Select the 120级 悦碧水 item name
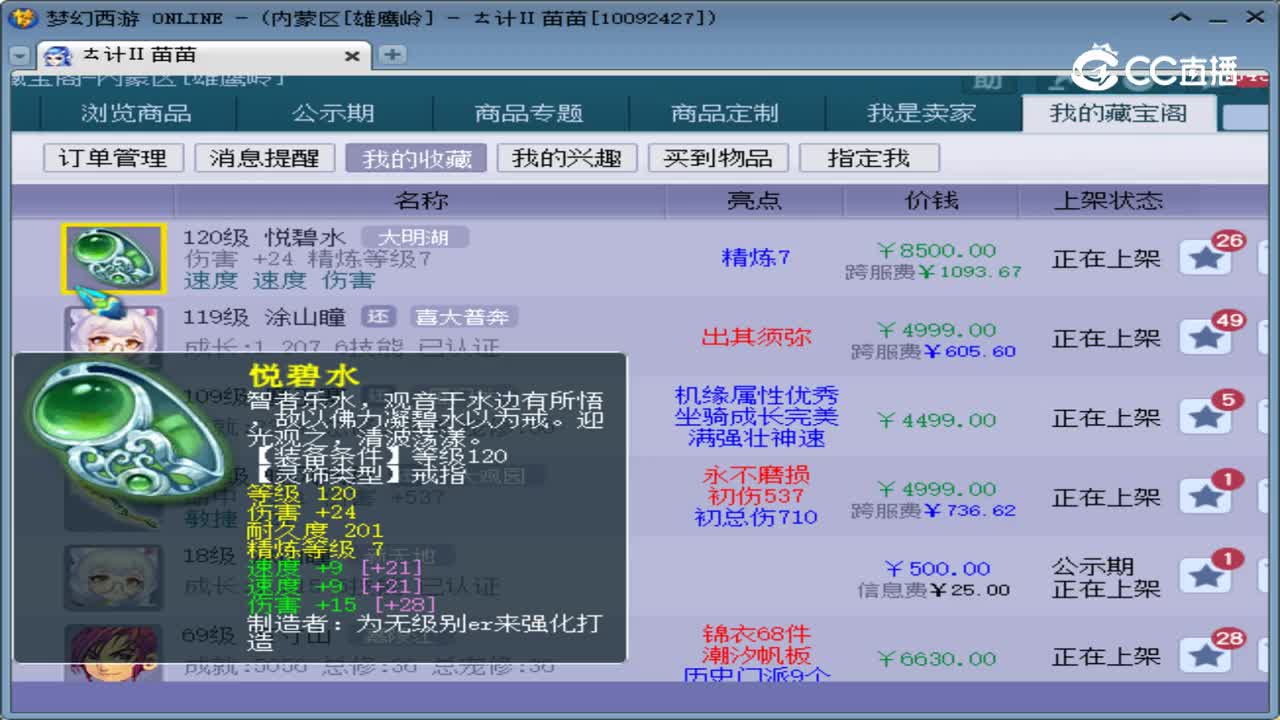Screen dimensions: 1280x720 [x=264, y=238]
